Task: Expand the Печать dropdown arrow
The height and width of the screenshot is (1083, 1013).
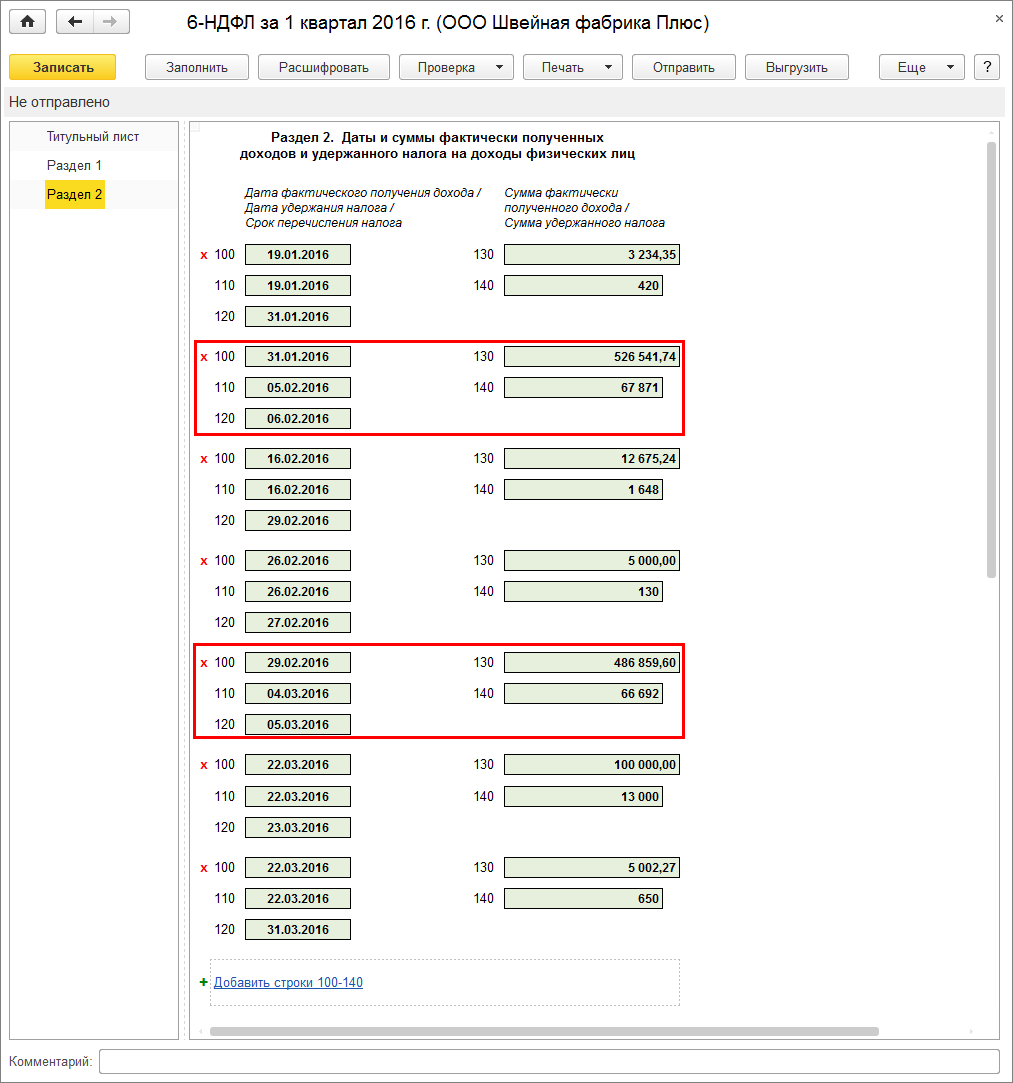Action: click(x=608, y=67)
